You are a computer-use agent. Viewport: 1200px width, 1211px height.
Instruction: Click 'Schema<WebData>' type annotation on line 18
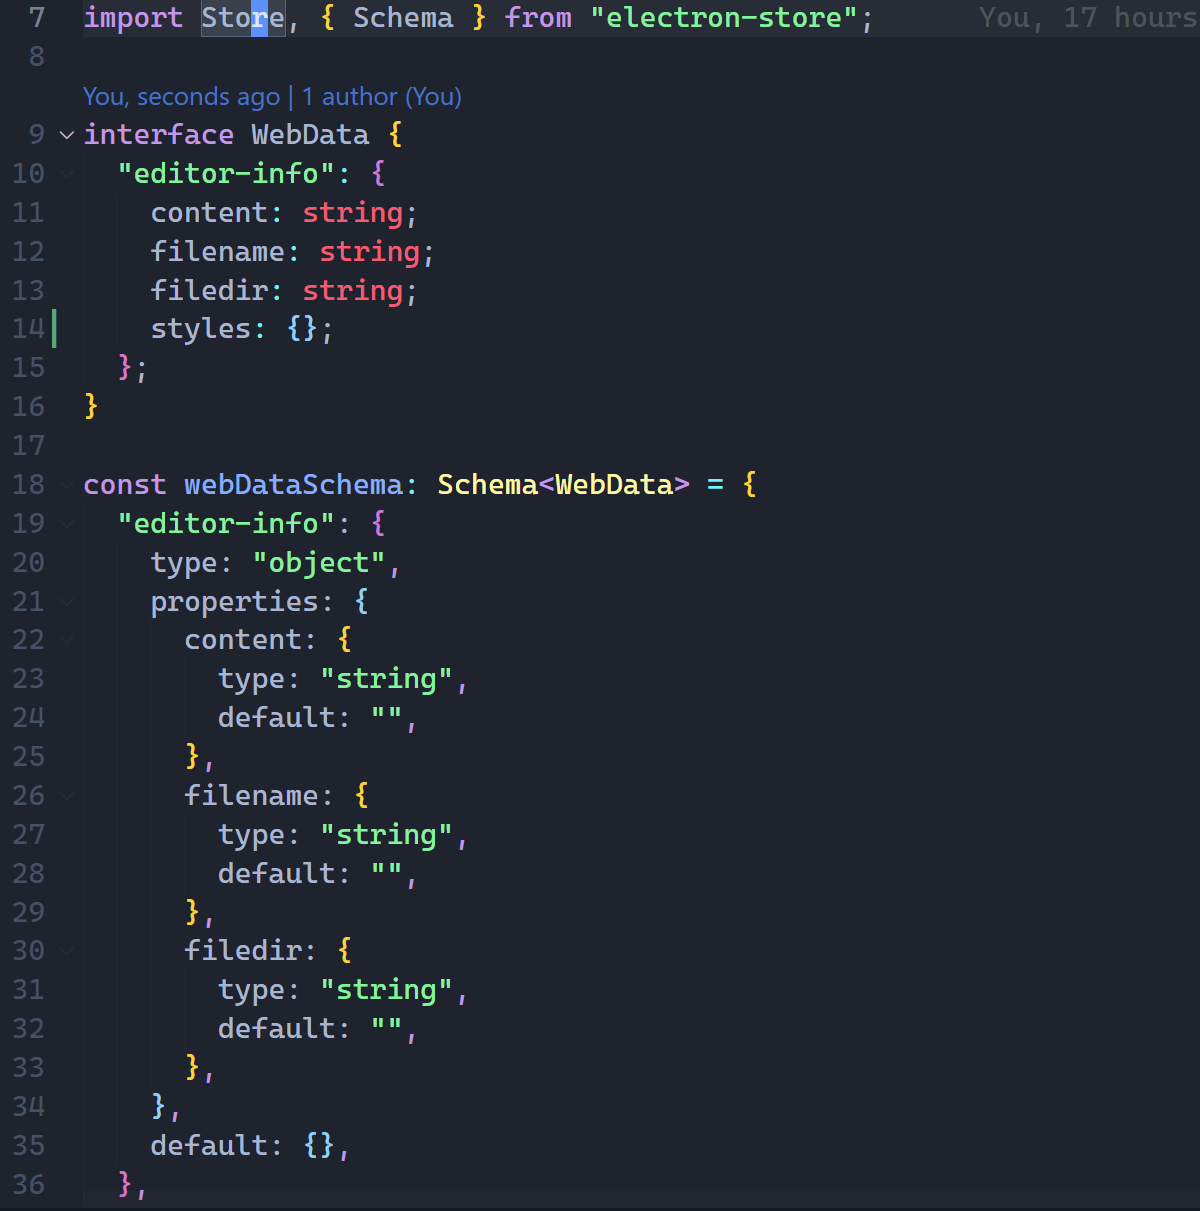(x=563, y=485)
